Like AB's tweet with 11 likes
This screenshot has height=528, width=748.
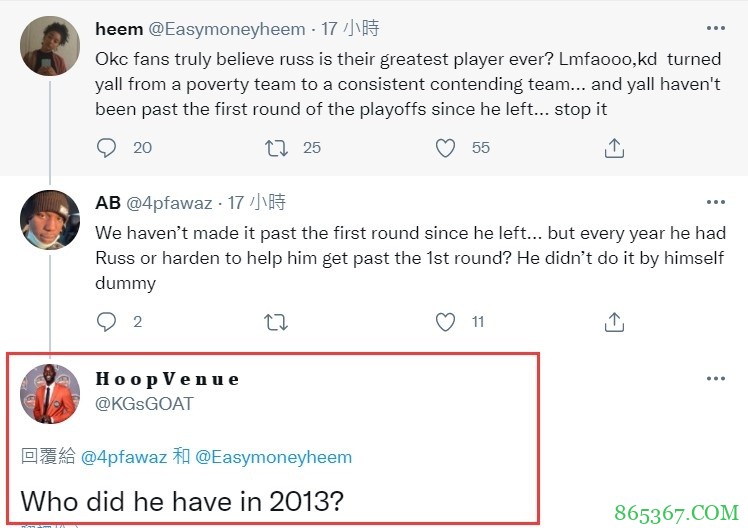pos(446,322)
